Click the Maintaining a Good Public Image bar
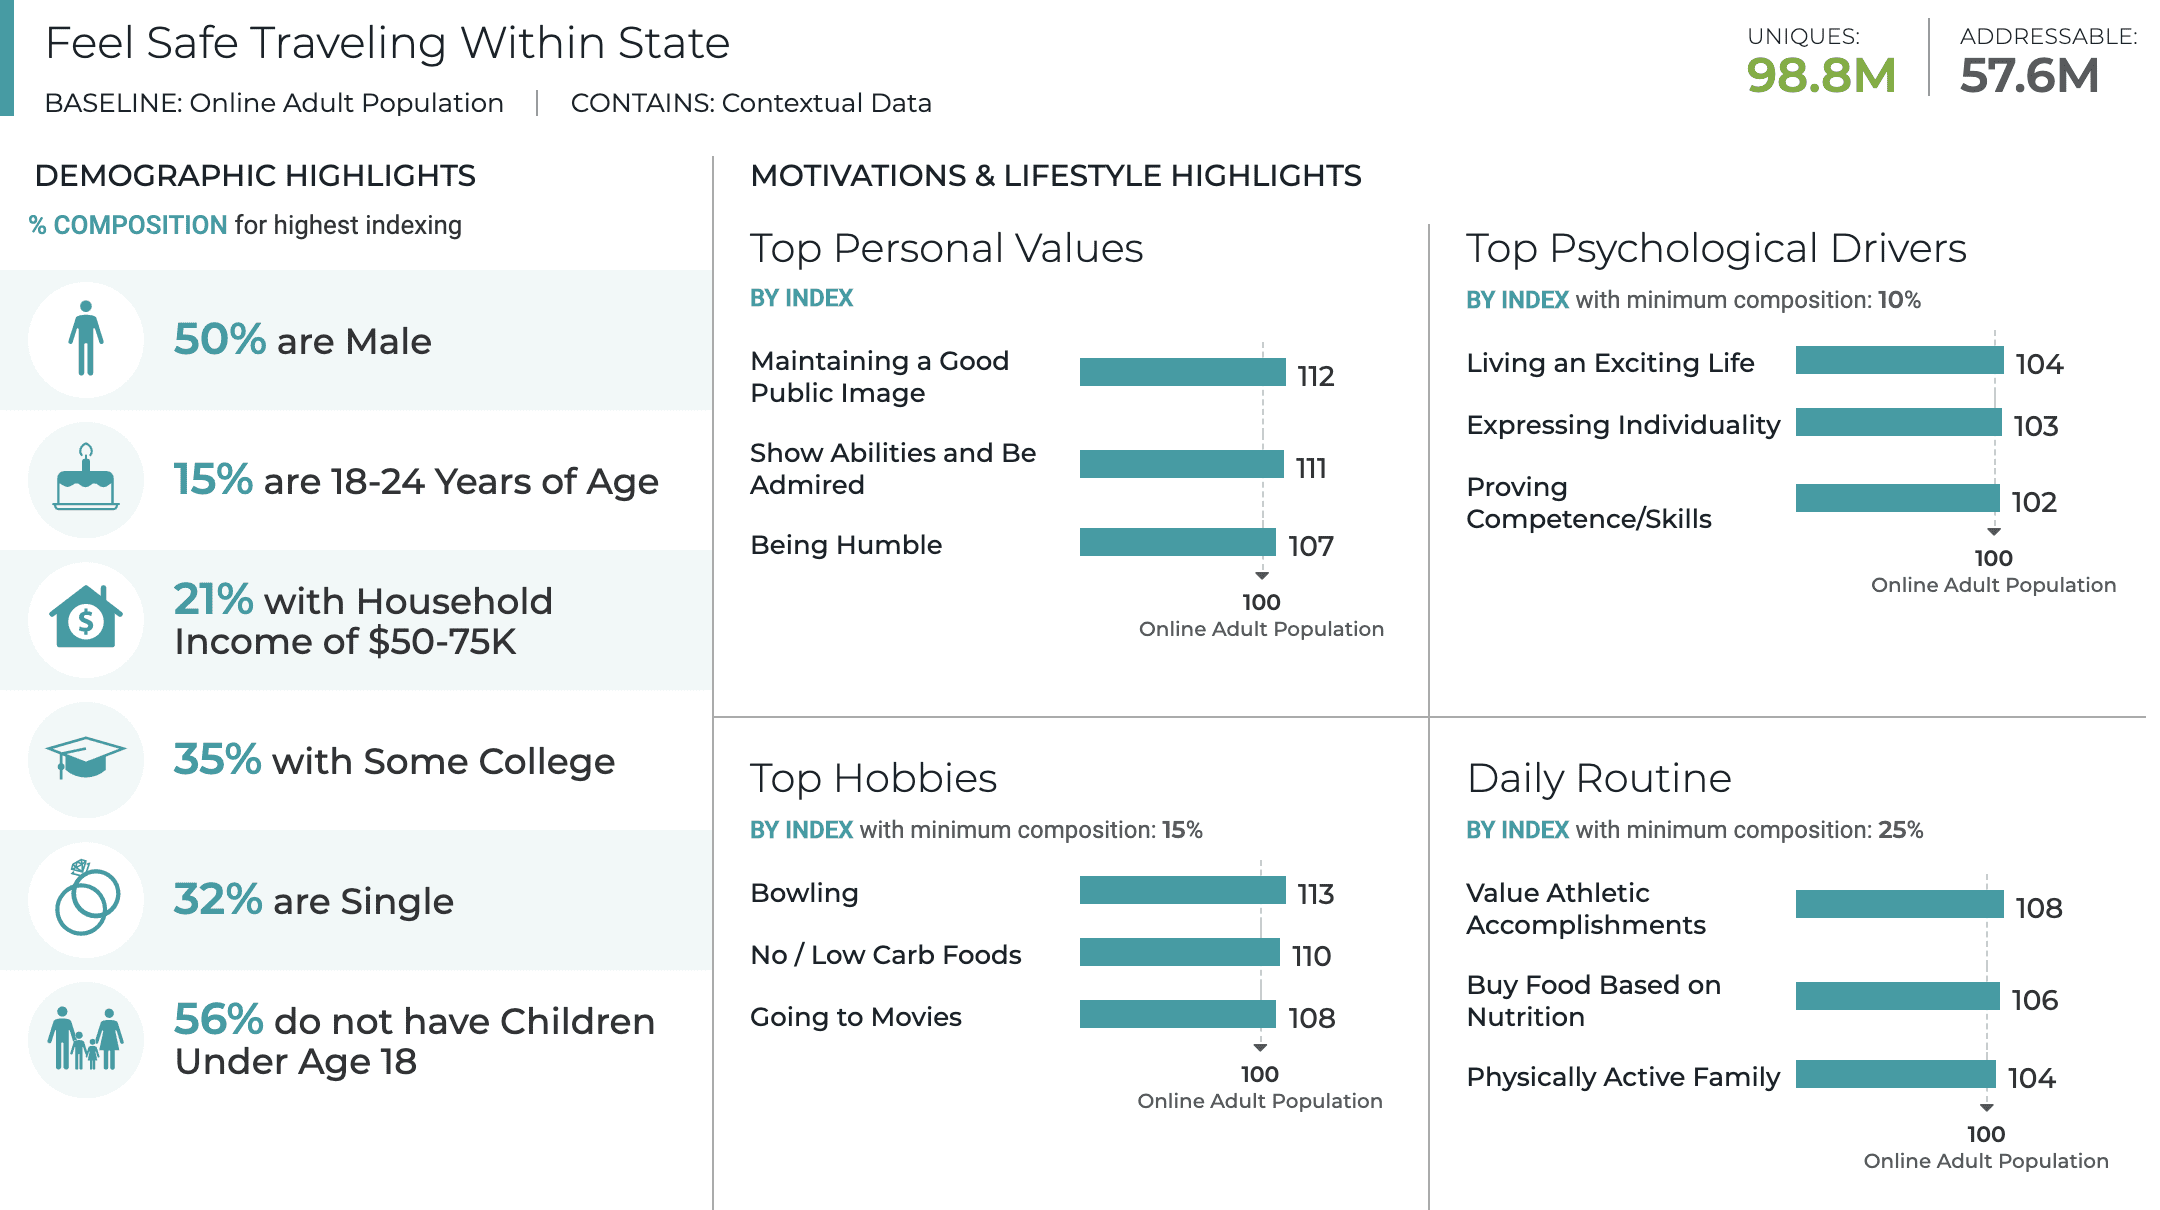 tap(1182, 372)
